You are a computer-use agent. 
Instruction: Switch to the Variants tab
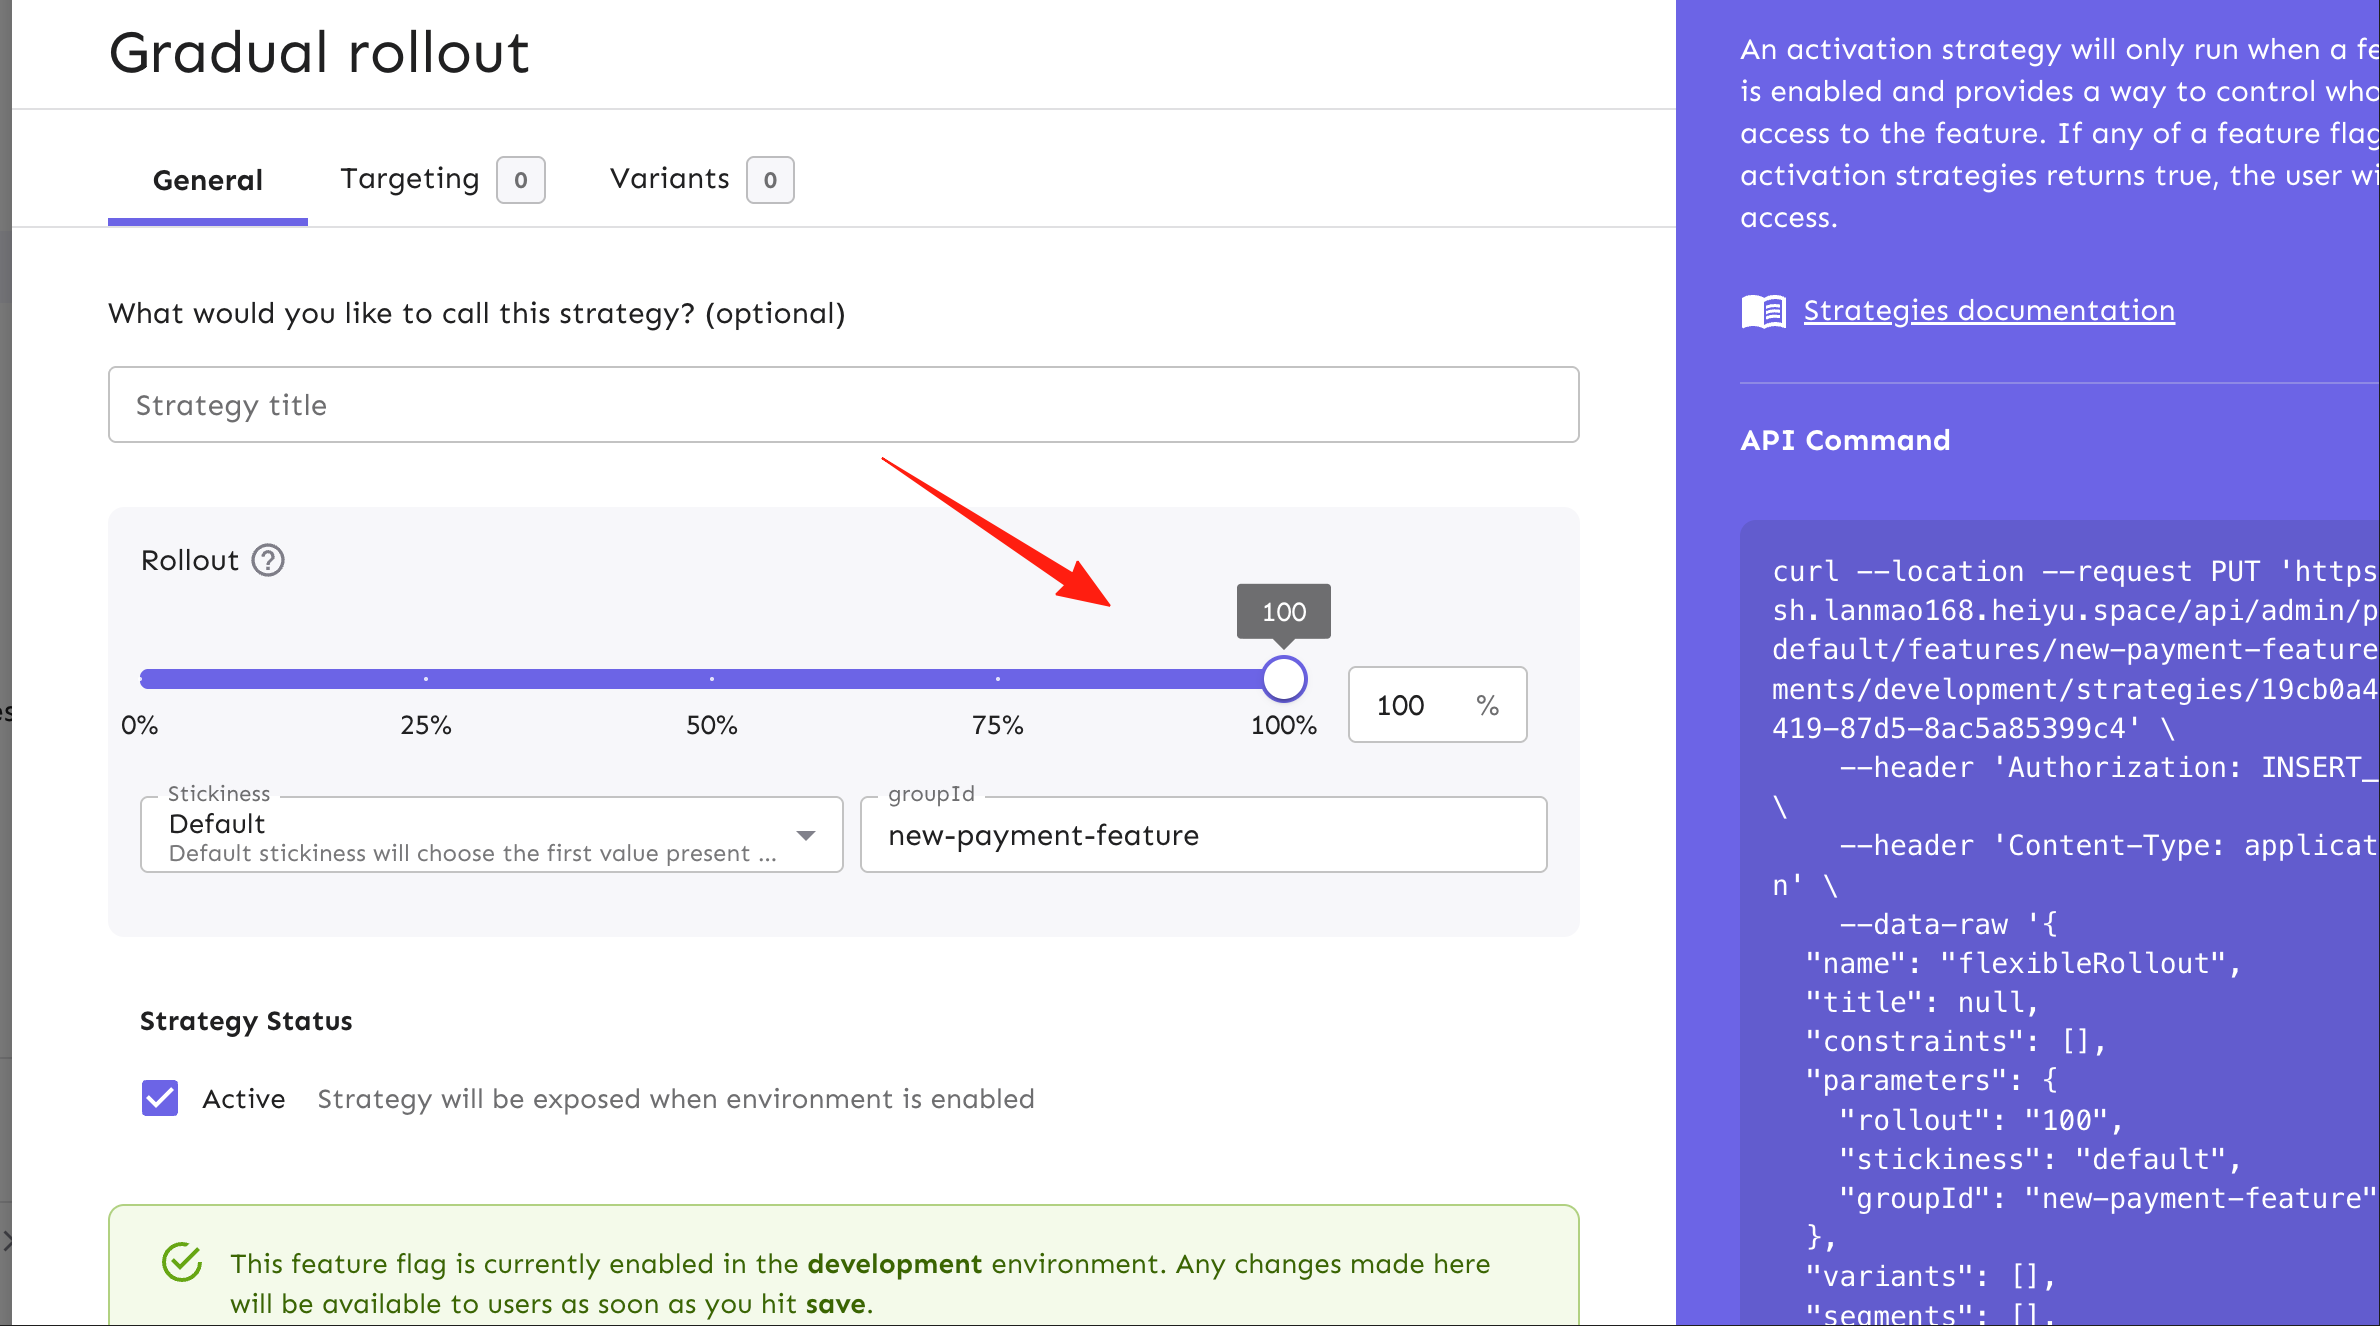tap(701, 179)
